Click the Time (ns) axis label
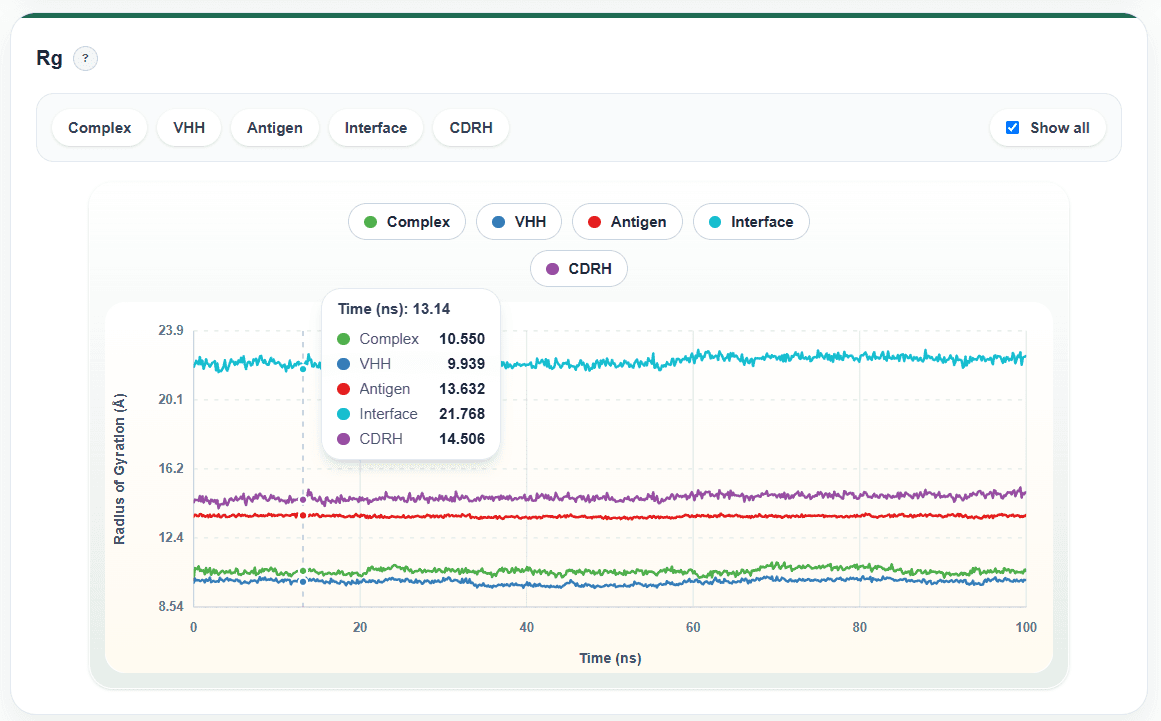 tap(610, 658)
